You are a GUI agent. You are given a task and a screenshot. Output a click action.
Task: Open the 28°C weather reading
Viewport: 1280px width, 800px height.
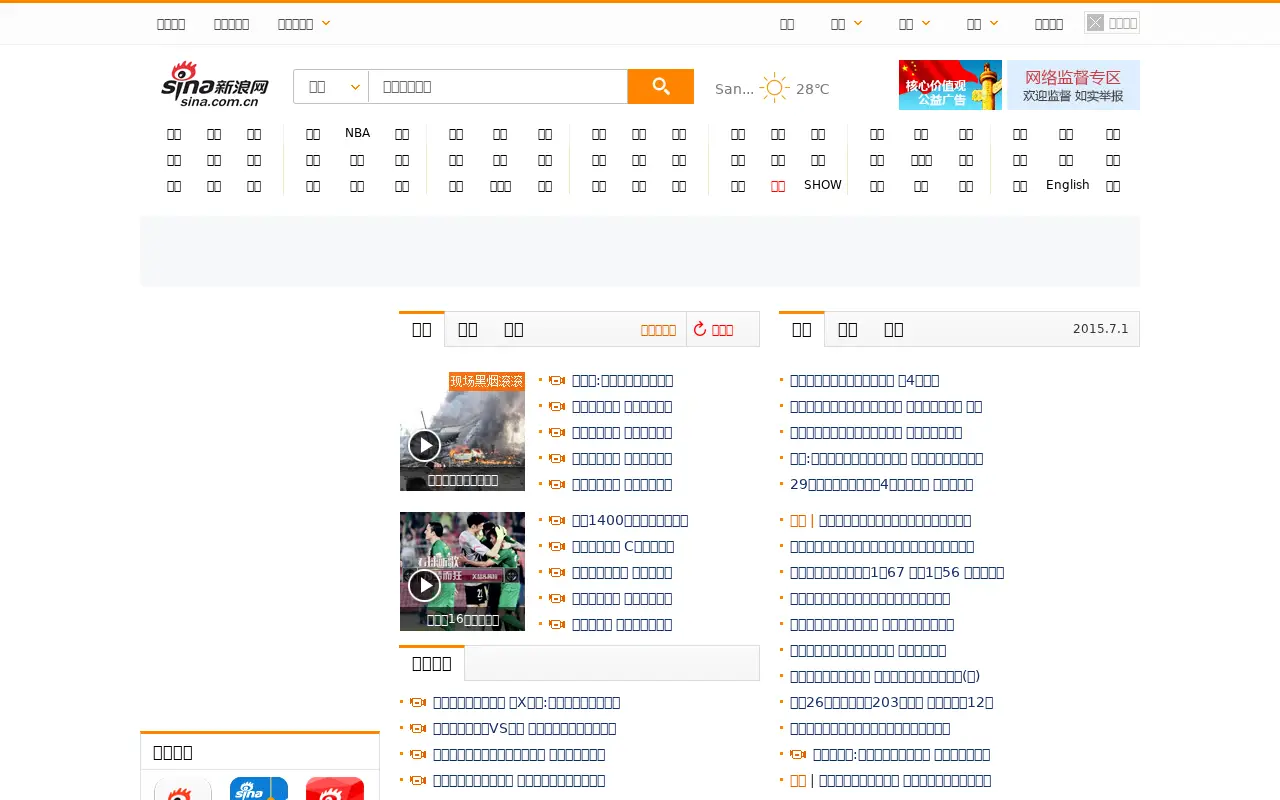[812, 89]
